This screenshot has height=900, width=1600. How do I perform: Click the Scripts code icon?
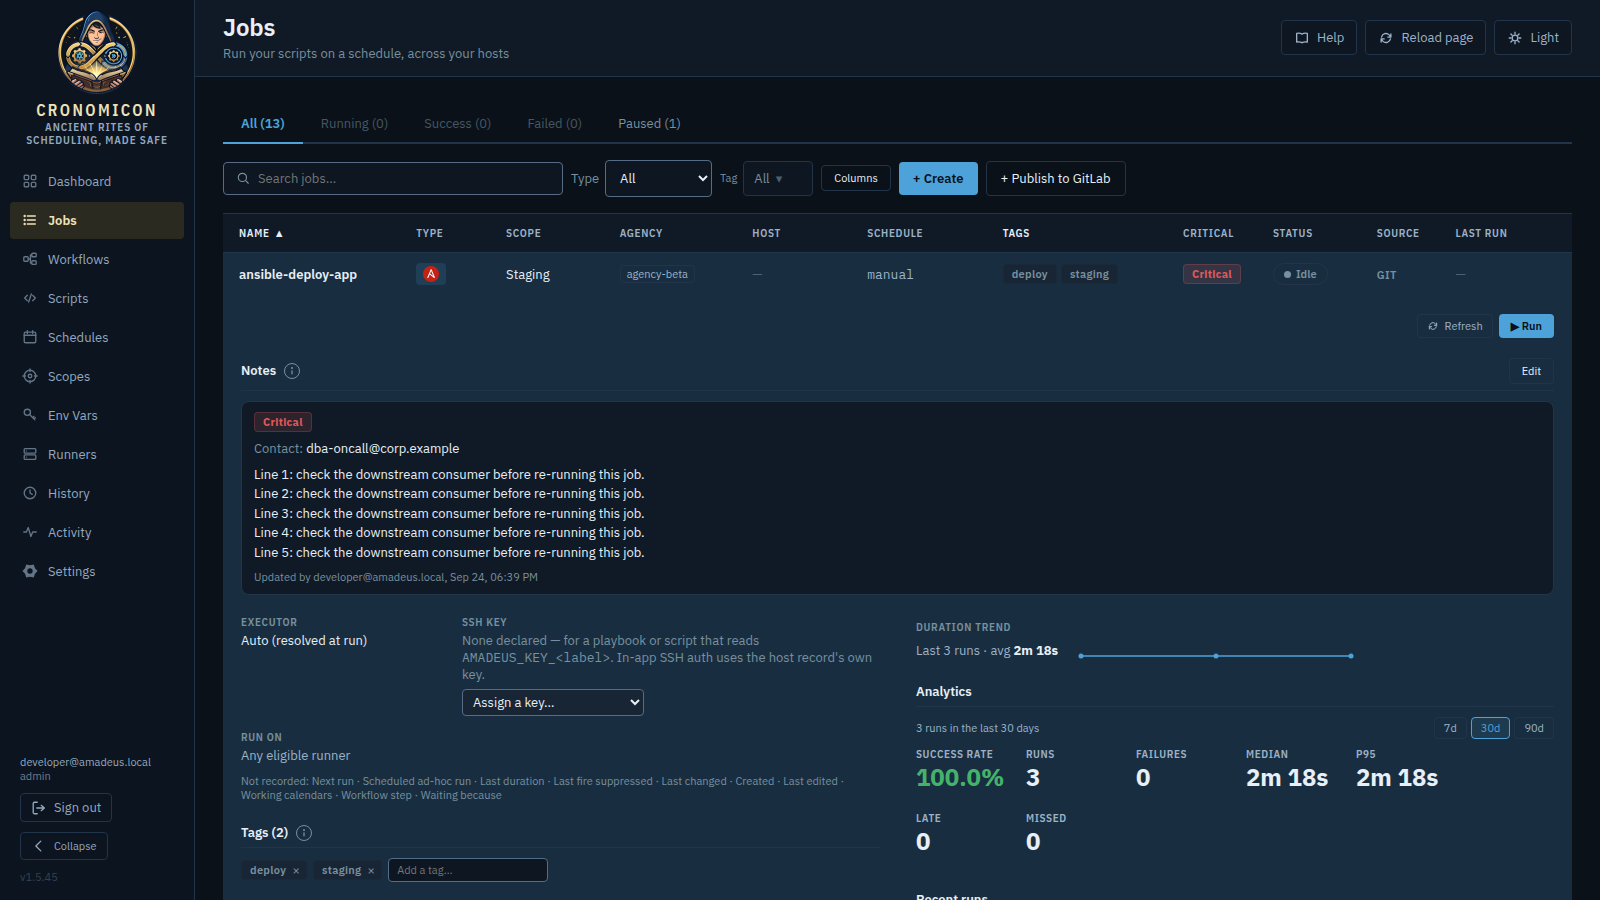30,298
